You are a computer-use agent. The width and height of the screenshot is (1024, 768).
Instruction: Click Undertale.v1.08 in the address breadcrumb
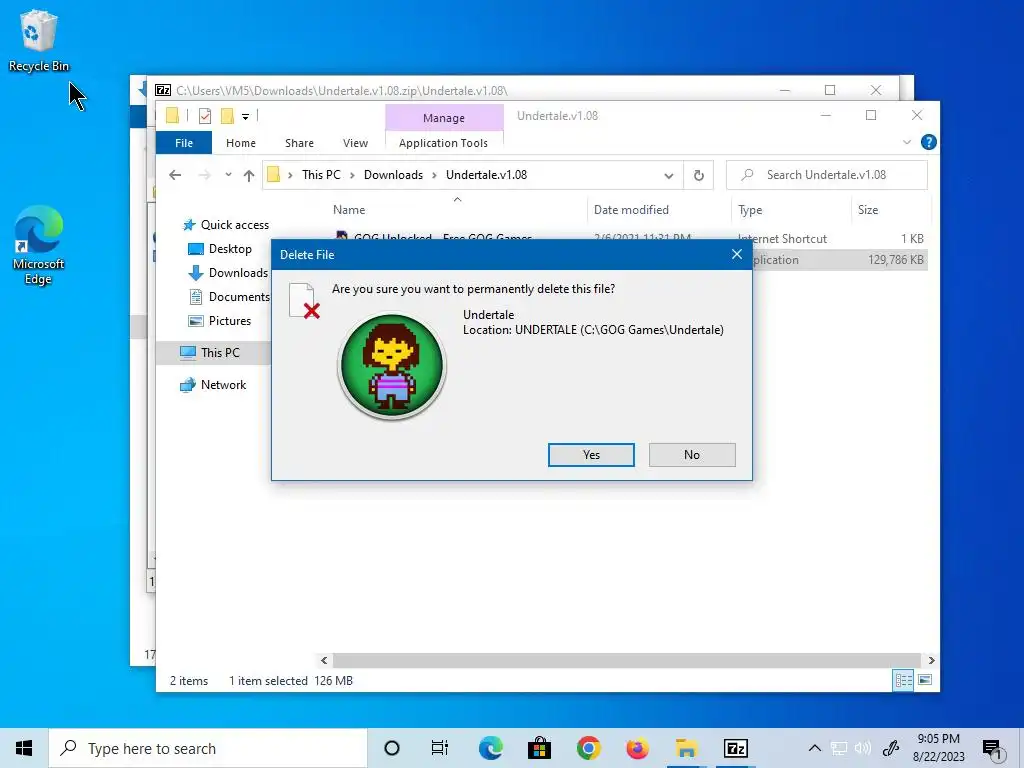coord(487,175)
